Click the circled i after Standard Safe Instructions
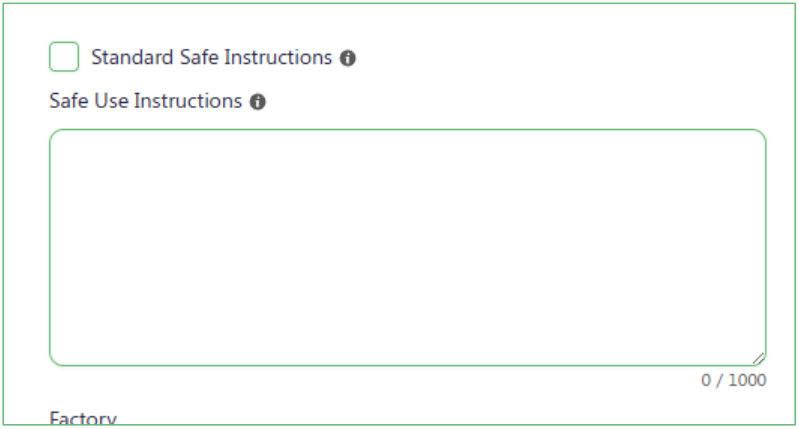Screen dimensions: 799x429 tap(348, 58)
